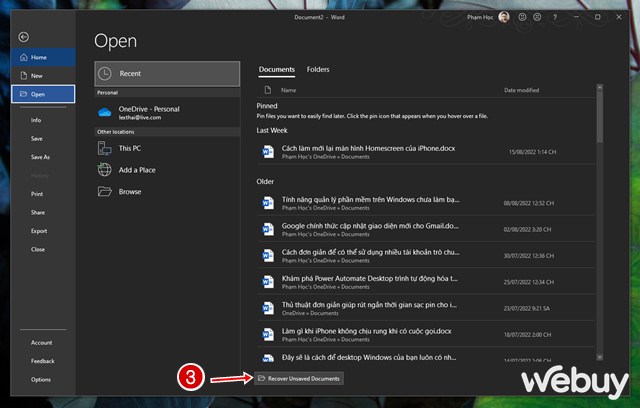Viewport: 640px width, 408px height.
Task: Click the Add a Place icon
Action: point(106,169)
